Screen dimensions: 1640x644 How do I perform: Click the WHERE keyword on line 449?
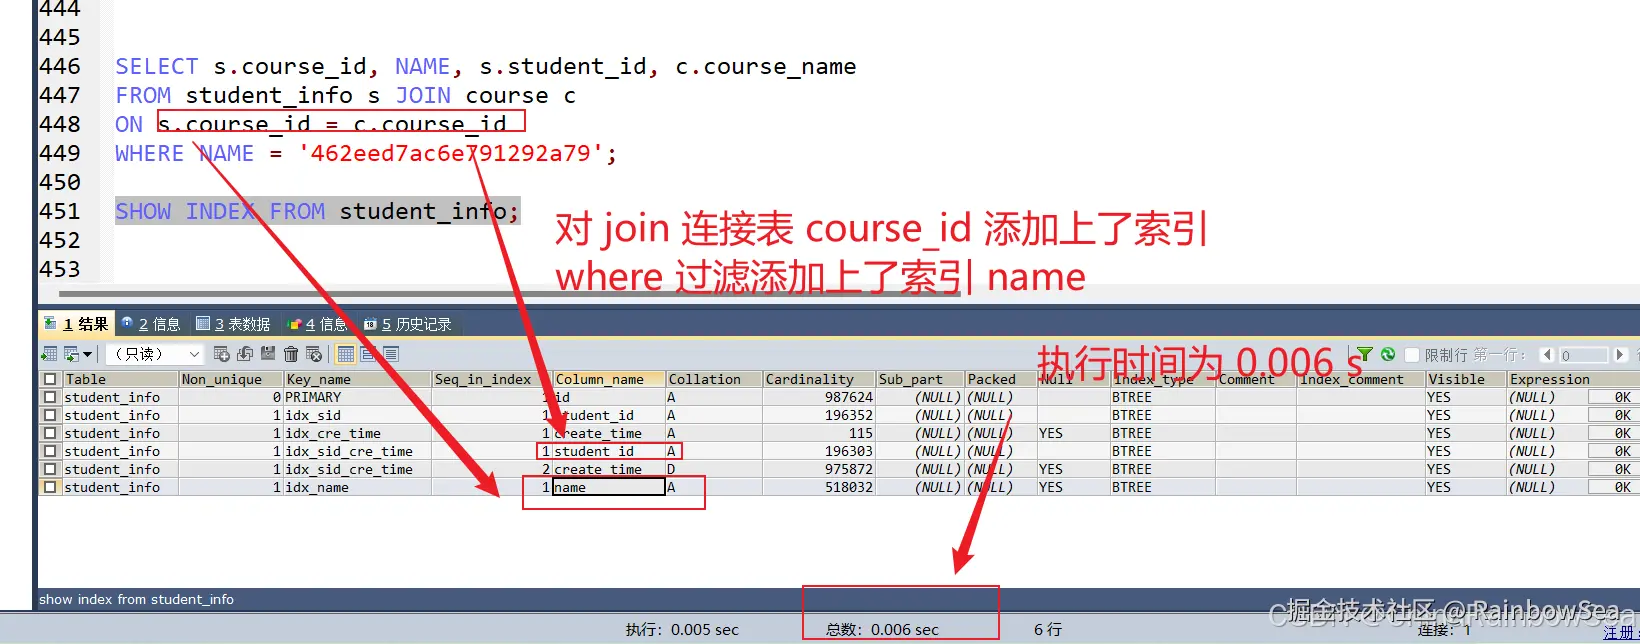click(149, 153)
